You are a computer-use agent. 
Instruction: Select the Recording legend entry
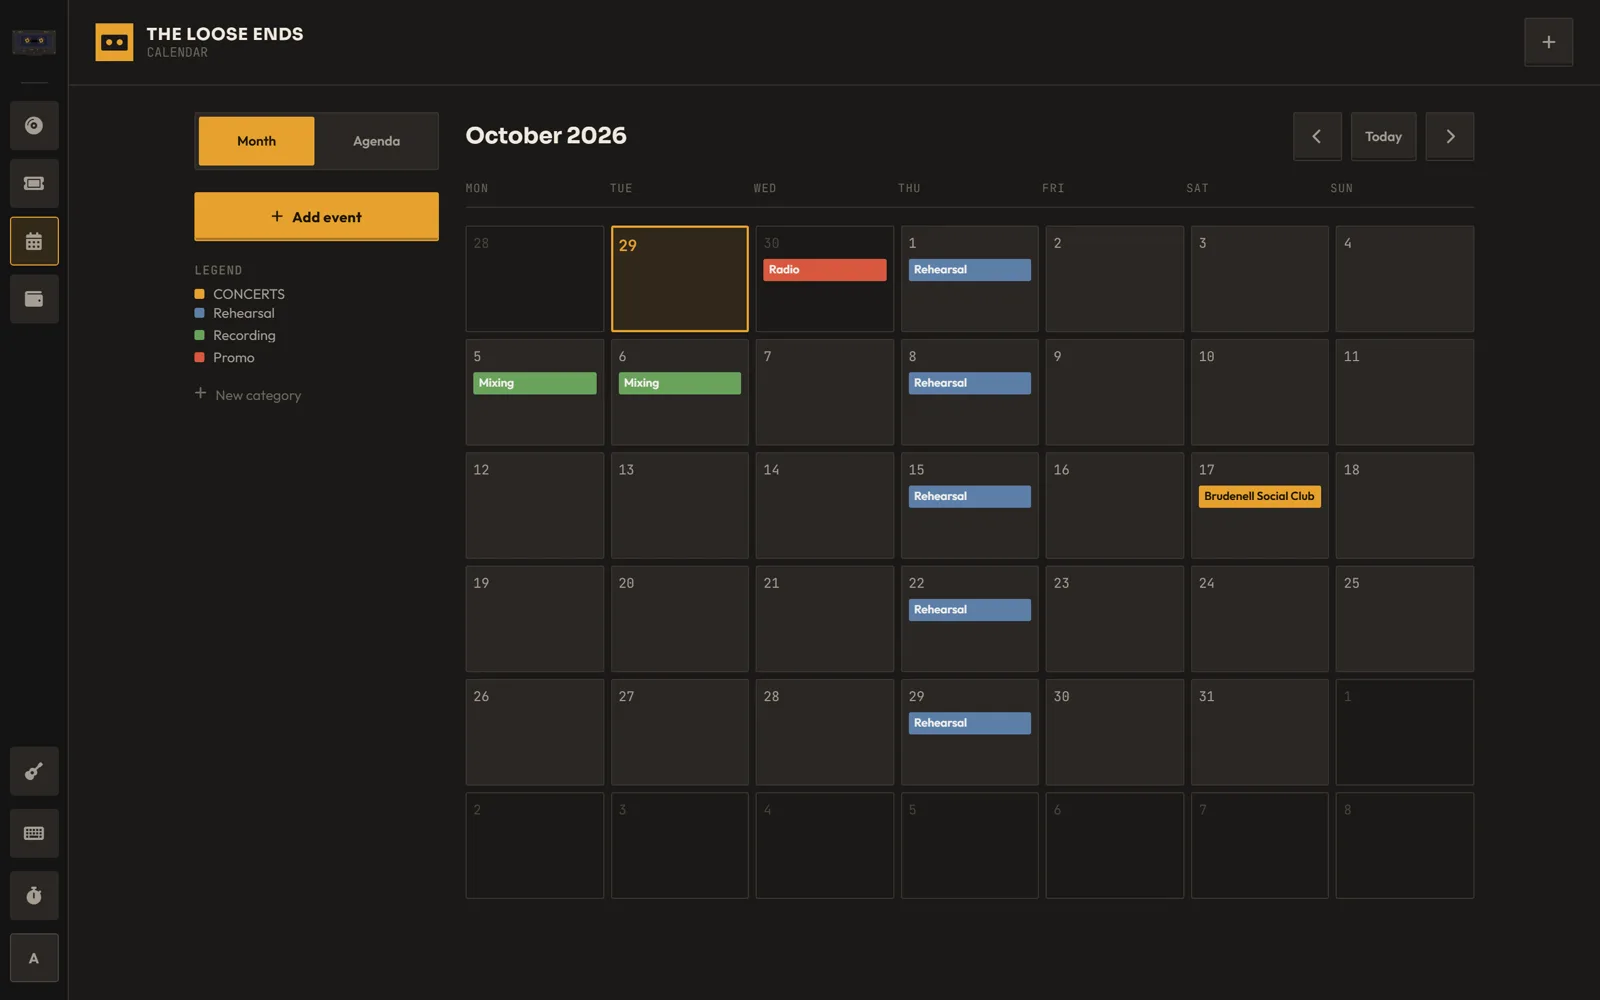(x=235, y=335)
